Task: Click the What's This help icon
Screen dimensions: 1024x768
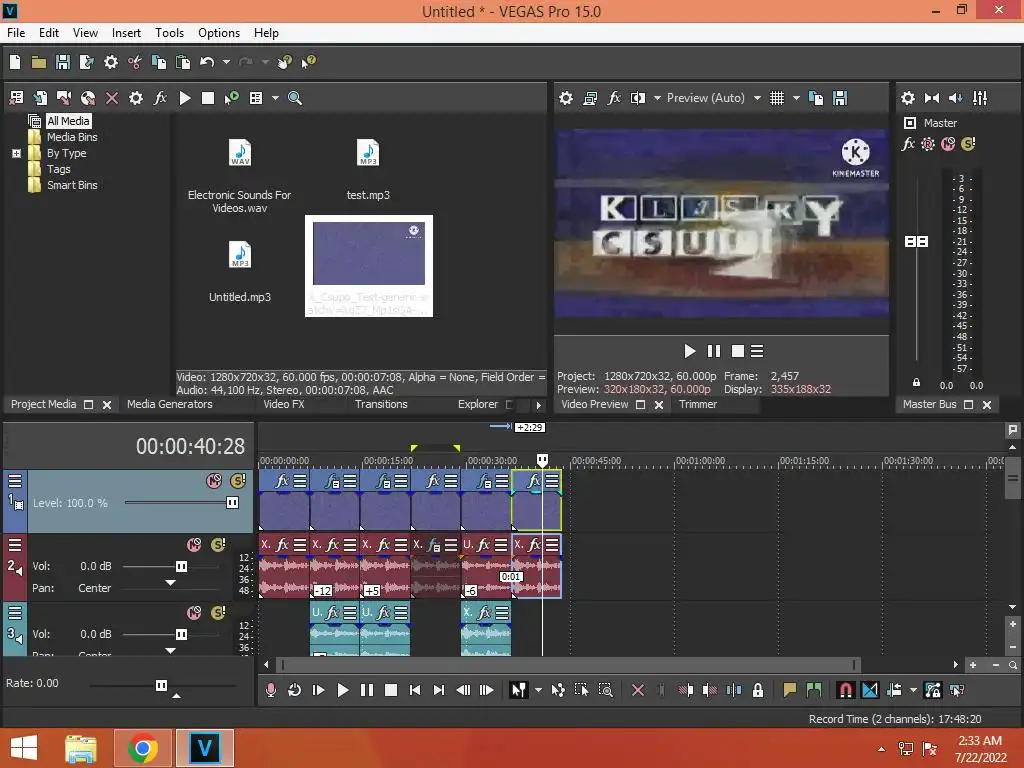Action: click(308, 62)
